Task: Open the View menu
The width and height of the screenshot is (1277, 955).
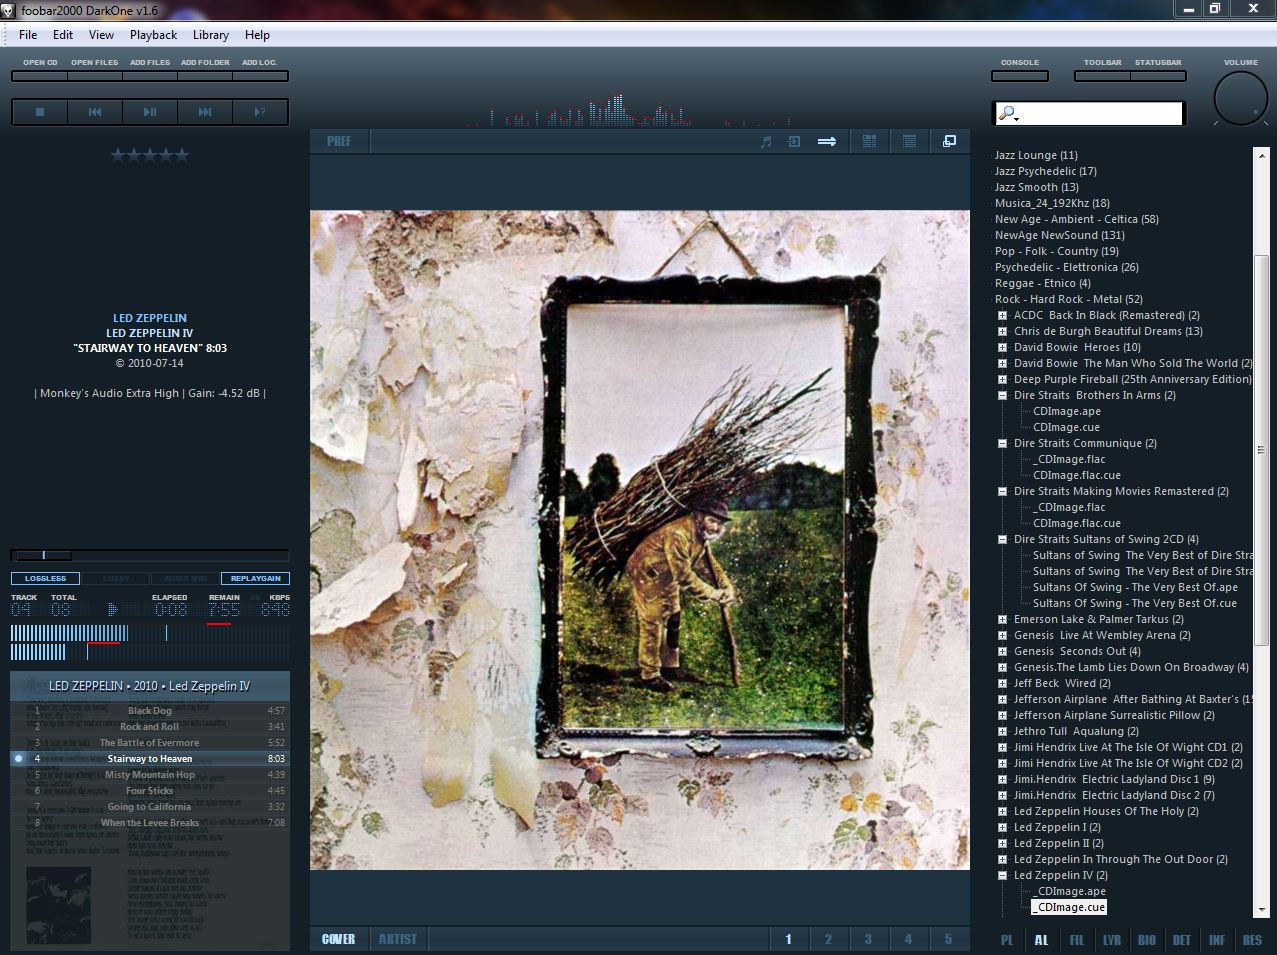Action: click(x=101, y=35)
